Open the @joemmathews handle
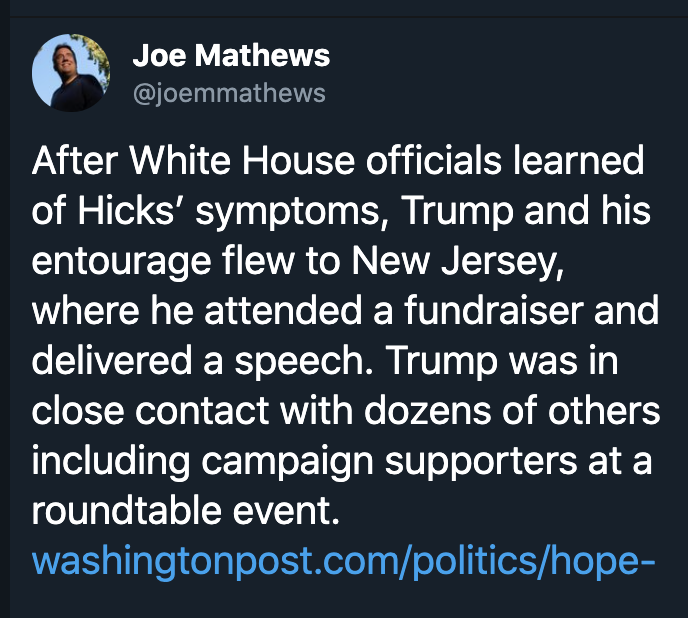Viewport: 688px width, 618px height. point(229,93)
